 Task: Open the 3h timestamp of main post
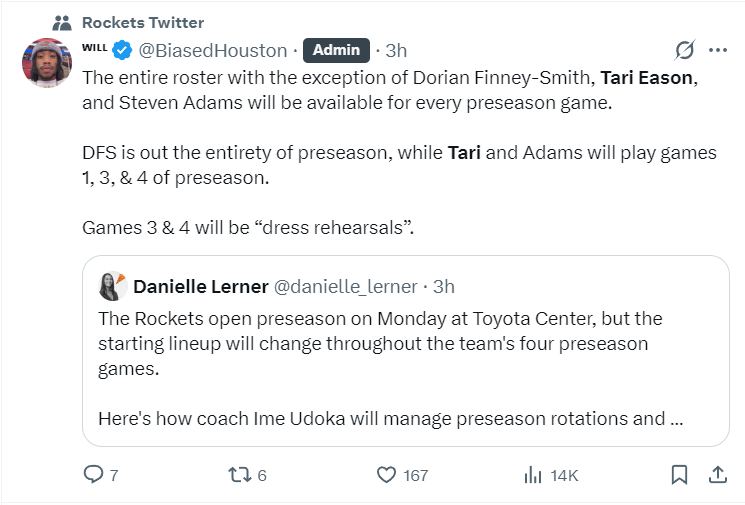click(396, 50)
